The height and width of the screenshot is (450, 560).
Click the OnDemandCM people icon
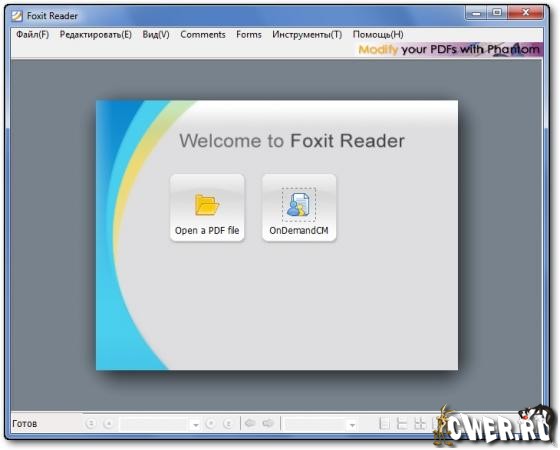(x=299, y=205)
